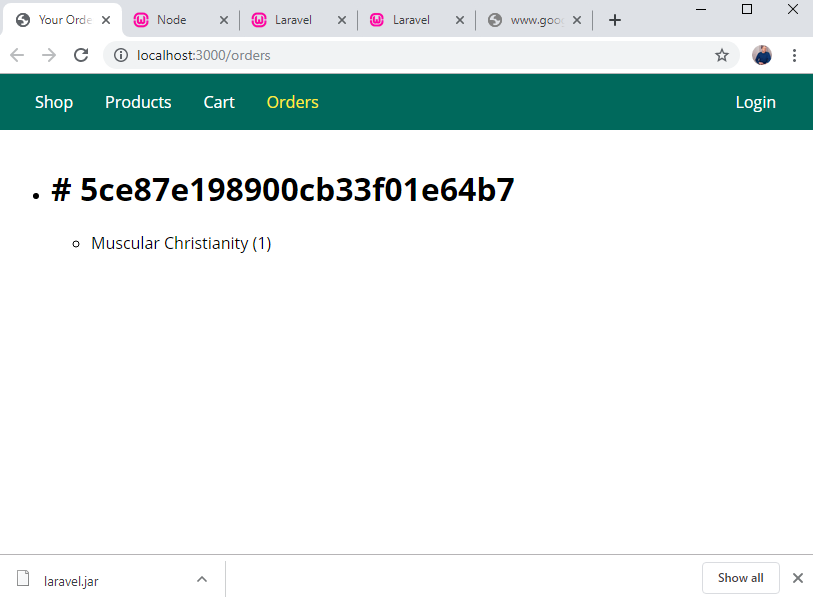
Task: Dismiss the downloads bar
Action: (x=797, y=578)
